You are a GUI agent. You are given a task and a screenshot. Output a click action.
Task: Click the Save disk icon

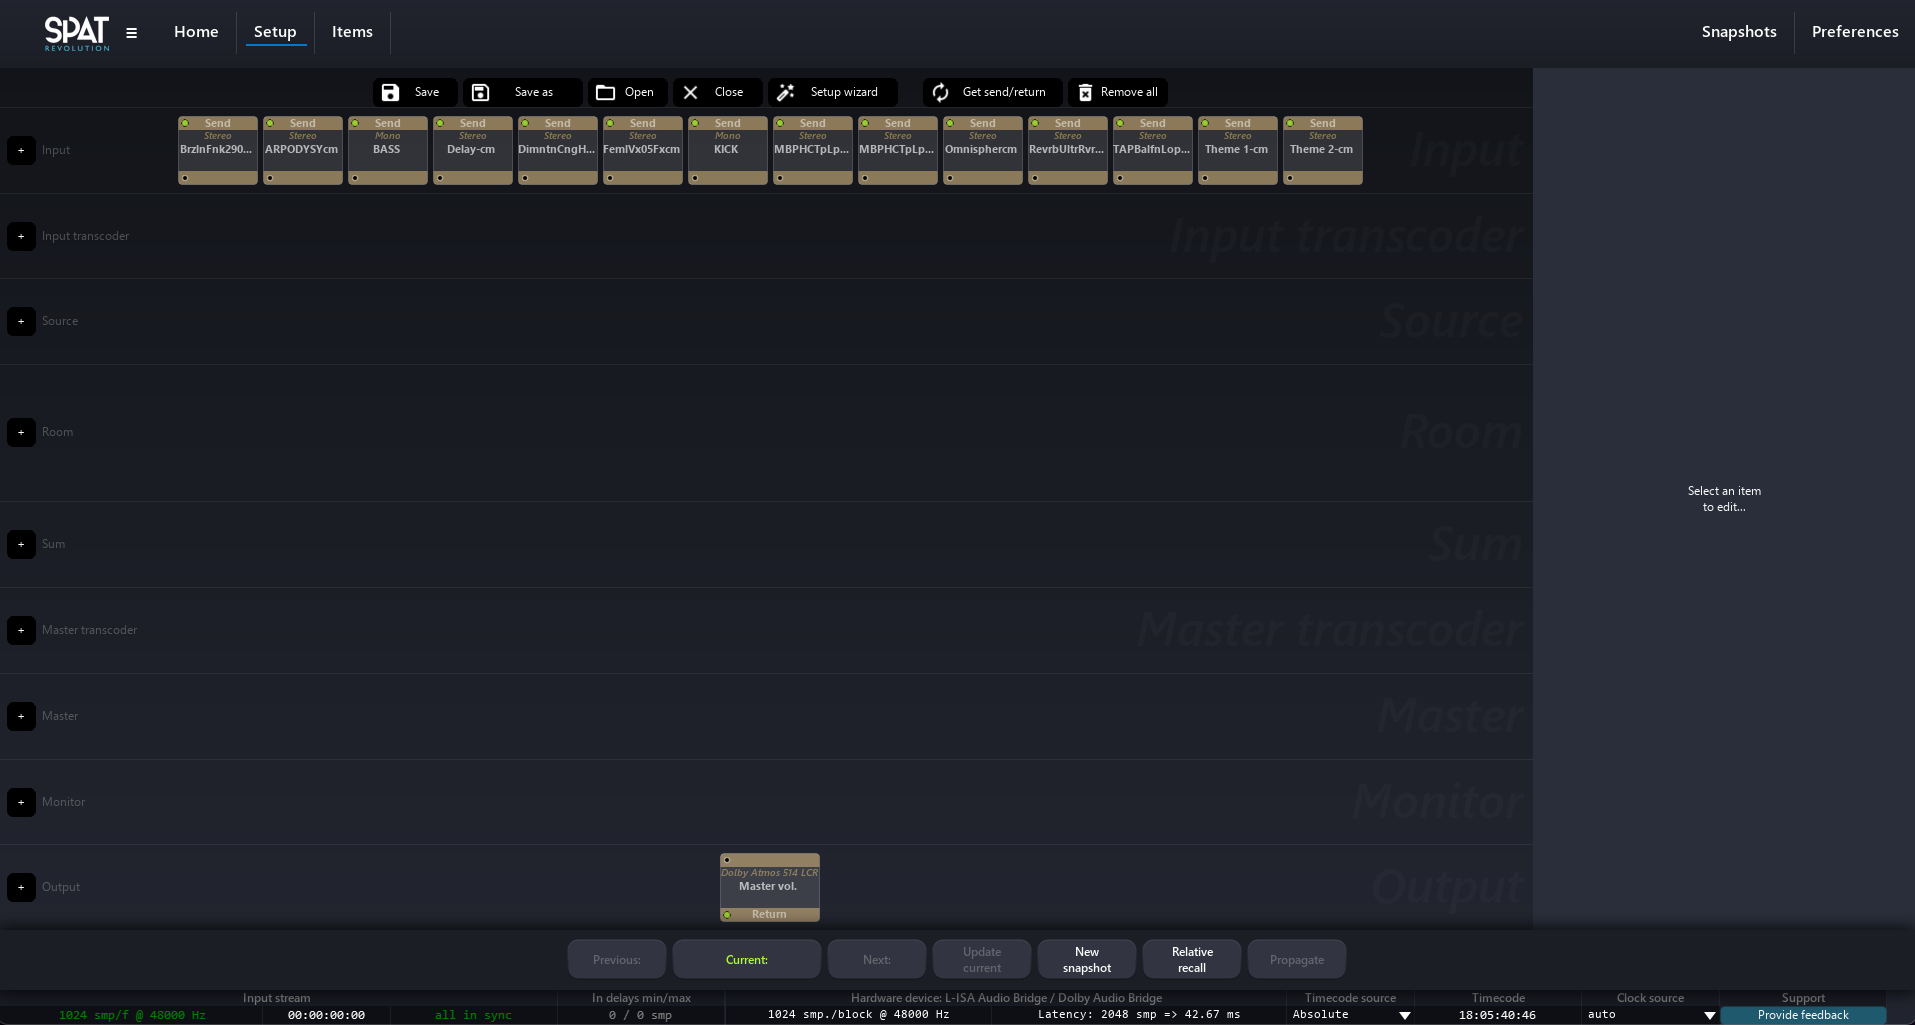[x=391, y=92]
